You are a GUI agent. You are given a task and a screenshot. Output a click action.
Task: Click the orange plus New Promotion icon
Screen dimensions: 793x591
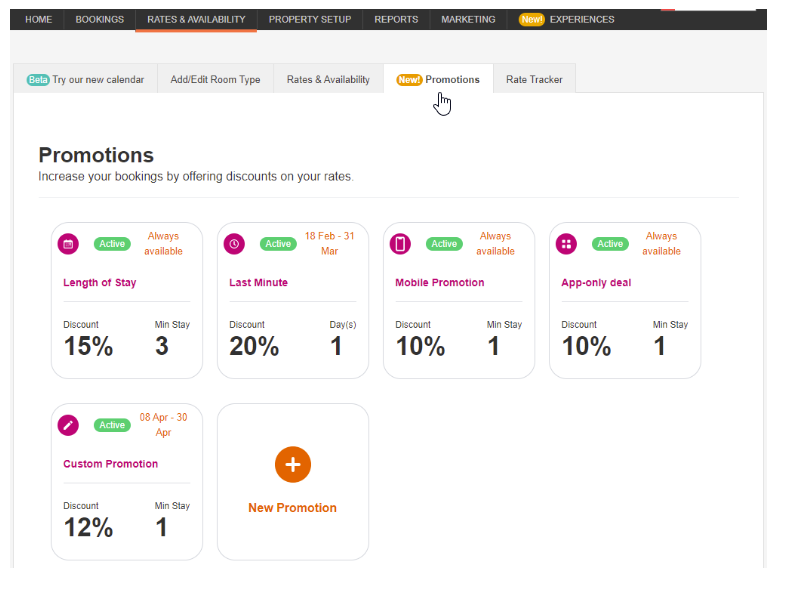(293, 465)
